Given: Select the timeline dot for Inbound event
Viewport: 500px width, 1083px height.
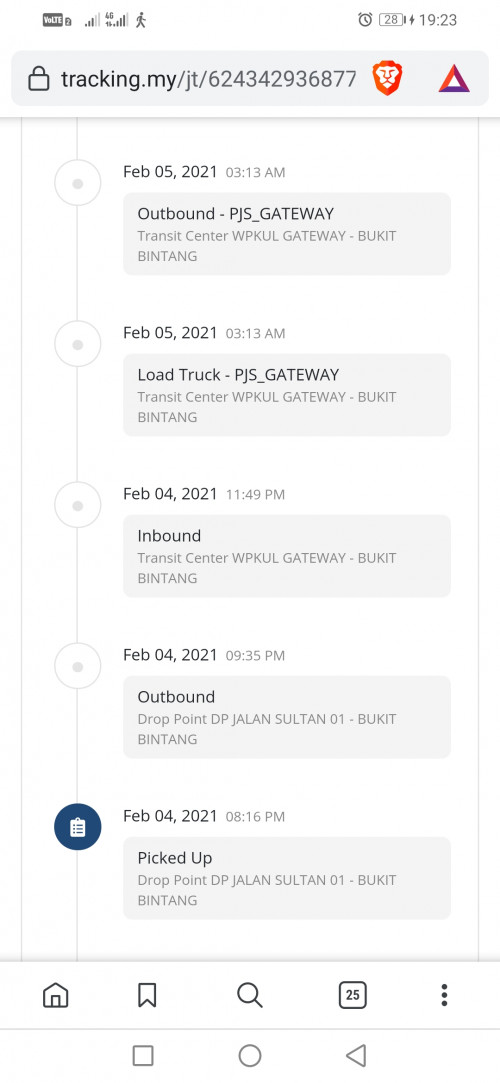Looking at the screenshot, I should coord(78,506).
